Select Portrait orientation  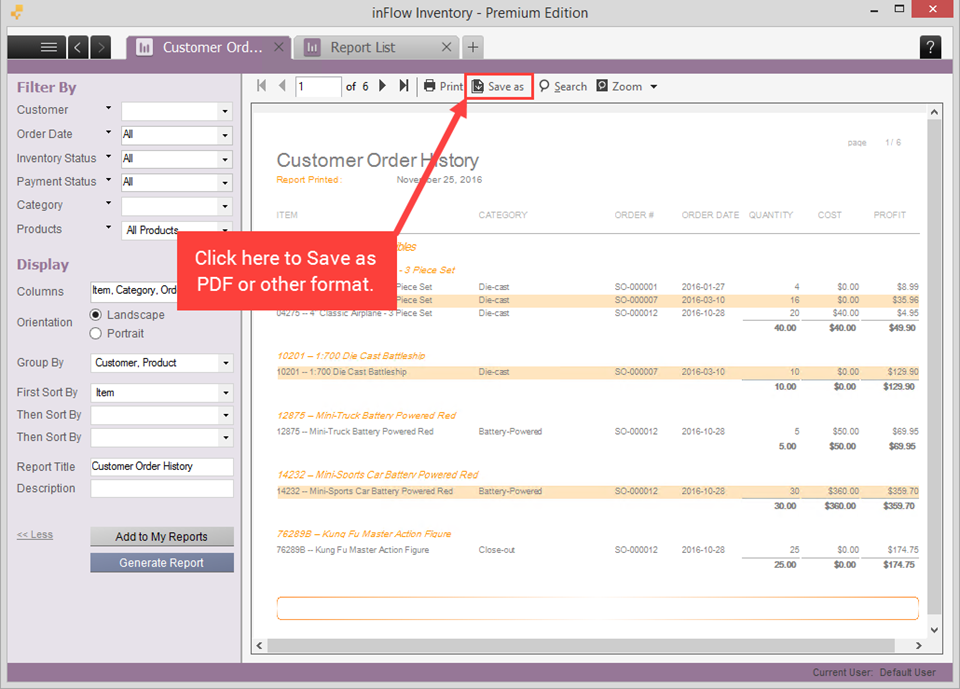tap(96, 334)
